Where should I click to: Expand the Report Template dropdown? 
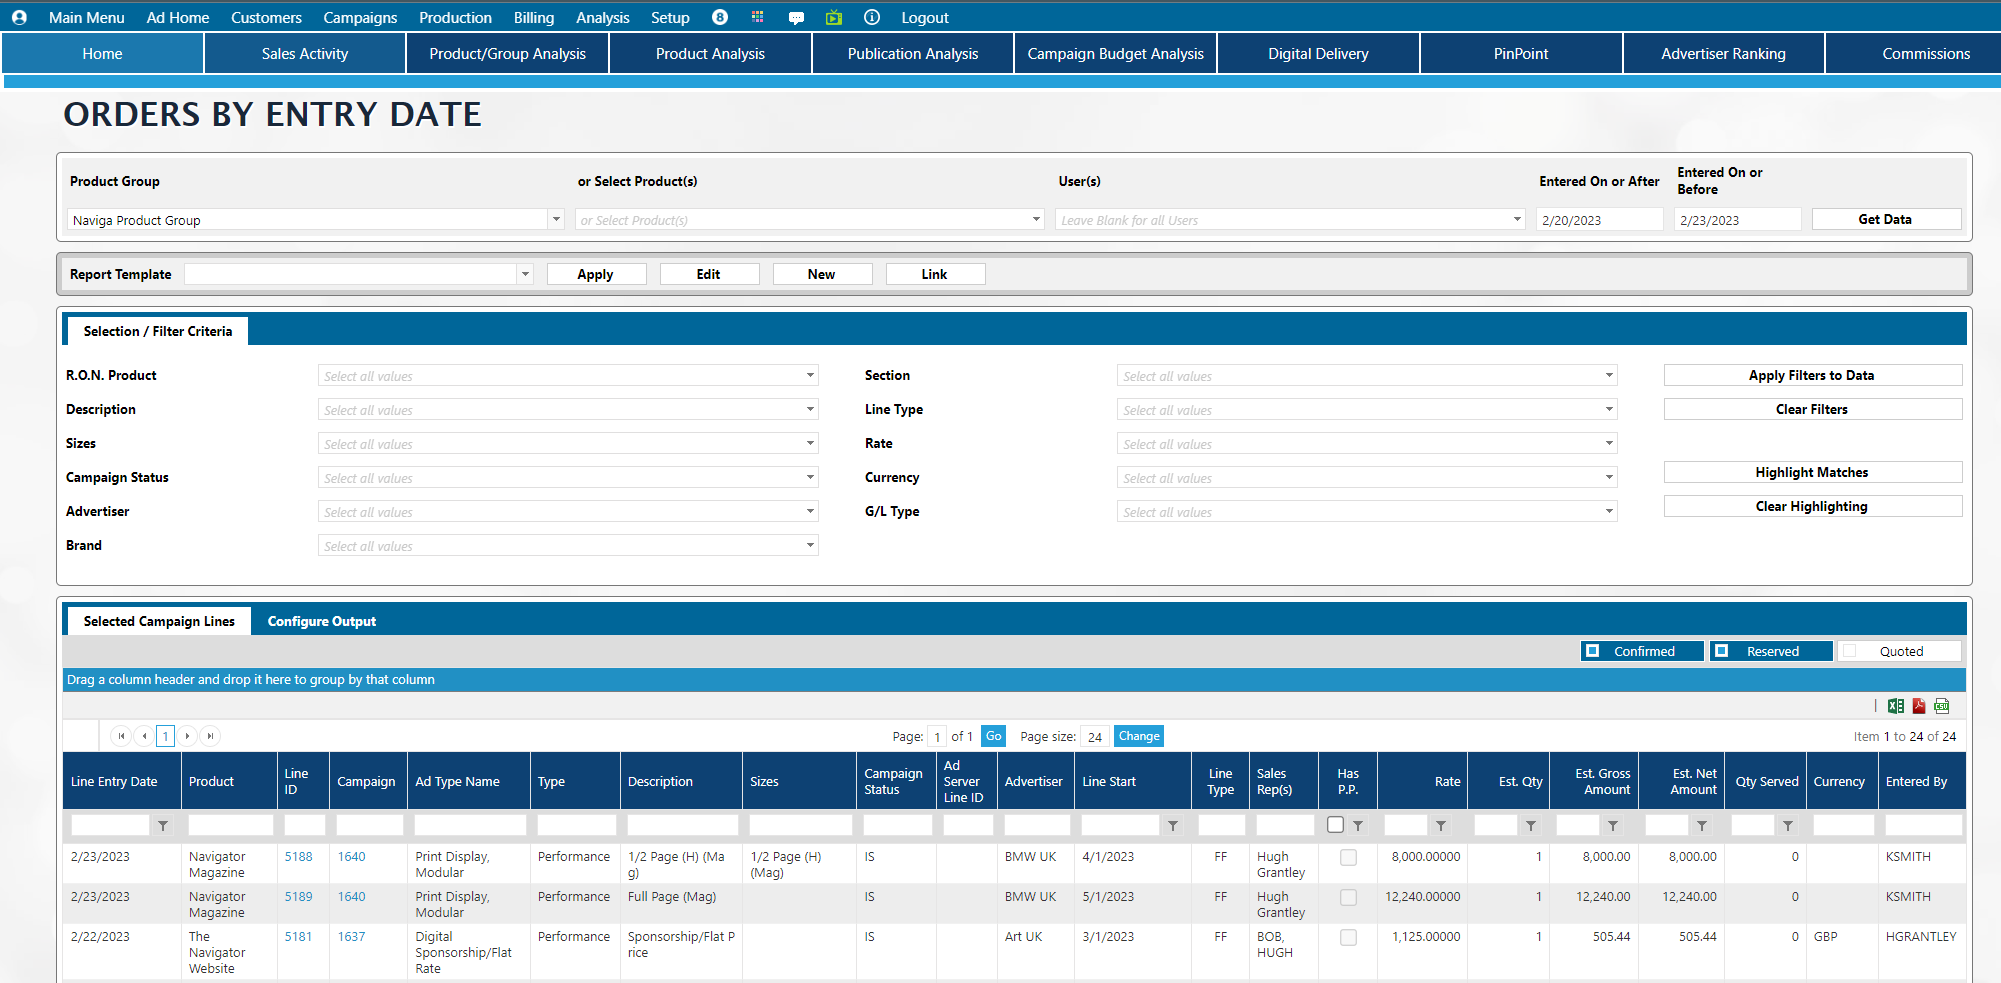pos(525,274)
